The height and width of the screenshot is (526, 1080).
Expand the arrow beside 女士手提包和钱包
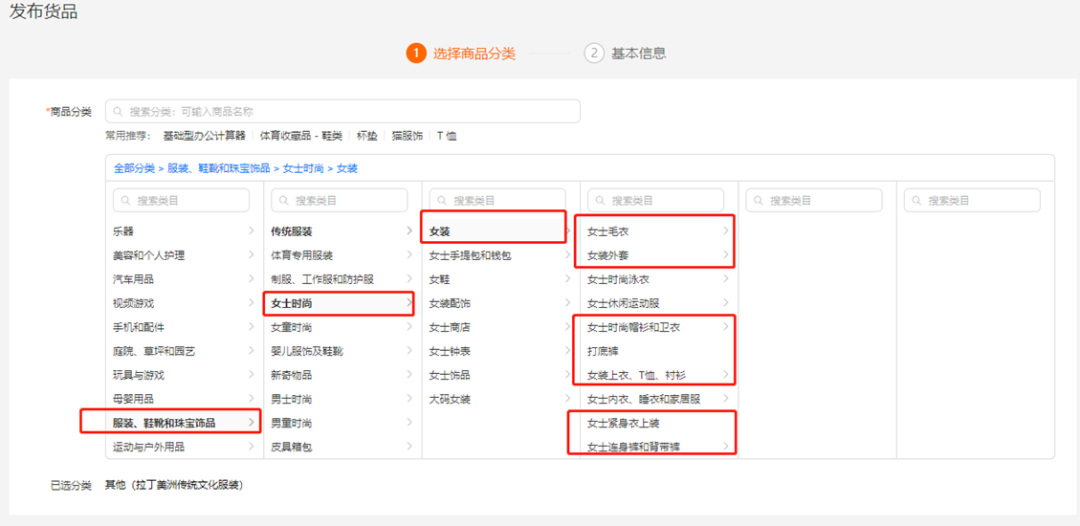pyautogui.click(x=567, y=256)
